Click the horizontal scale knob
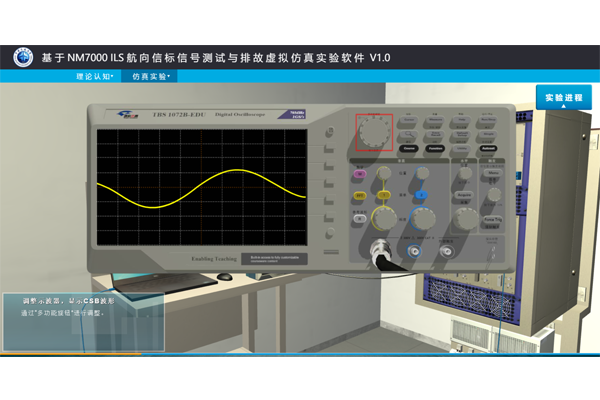The image size is (600, 400). click(465, 216)
